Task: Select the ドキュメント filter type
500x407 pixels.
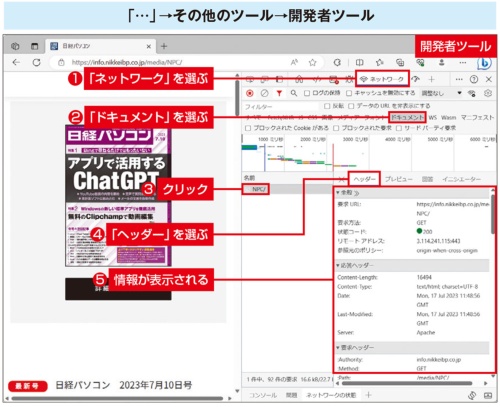Action: tap(407, 117)
